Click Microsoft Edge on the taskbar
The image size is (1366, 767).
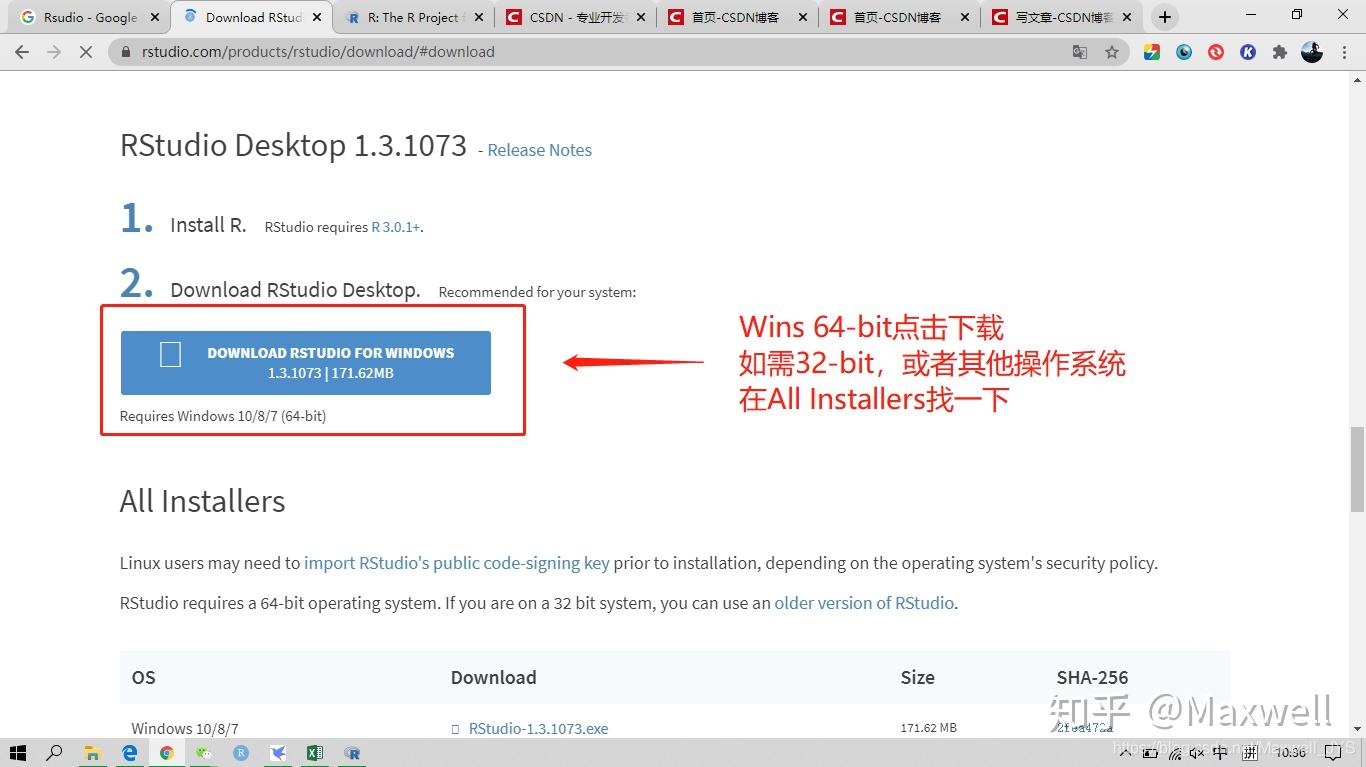point(130,753)
